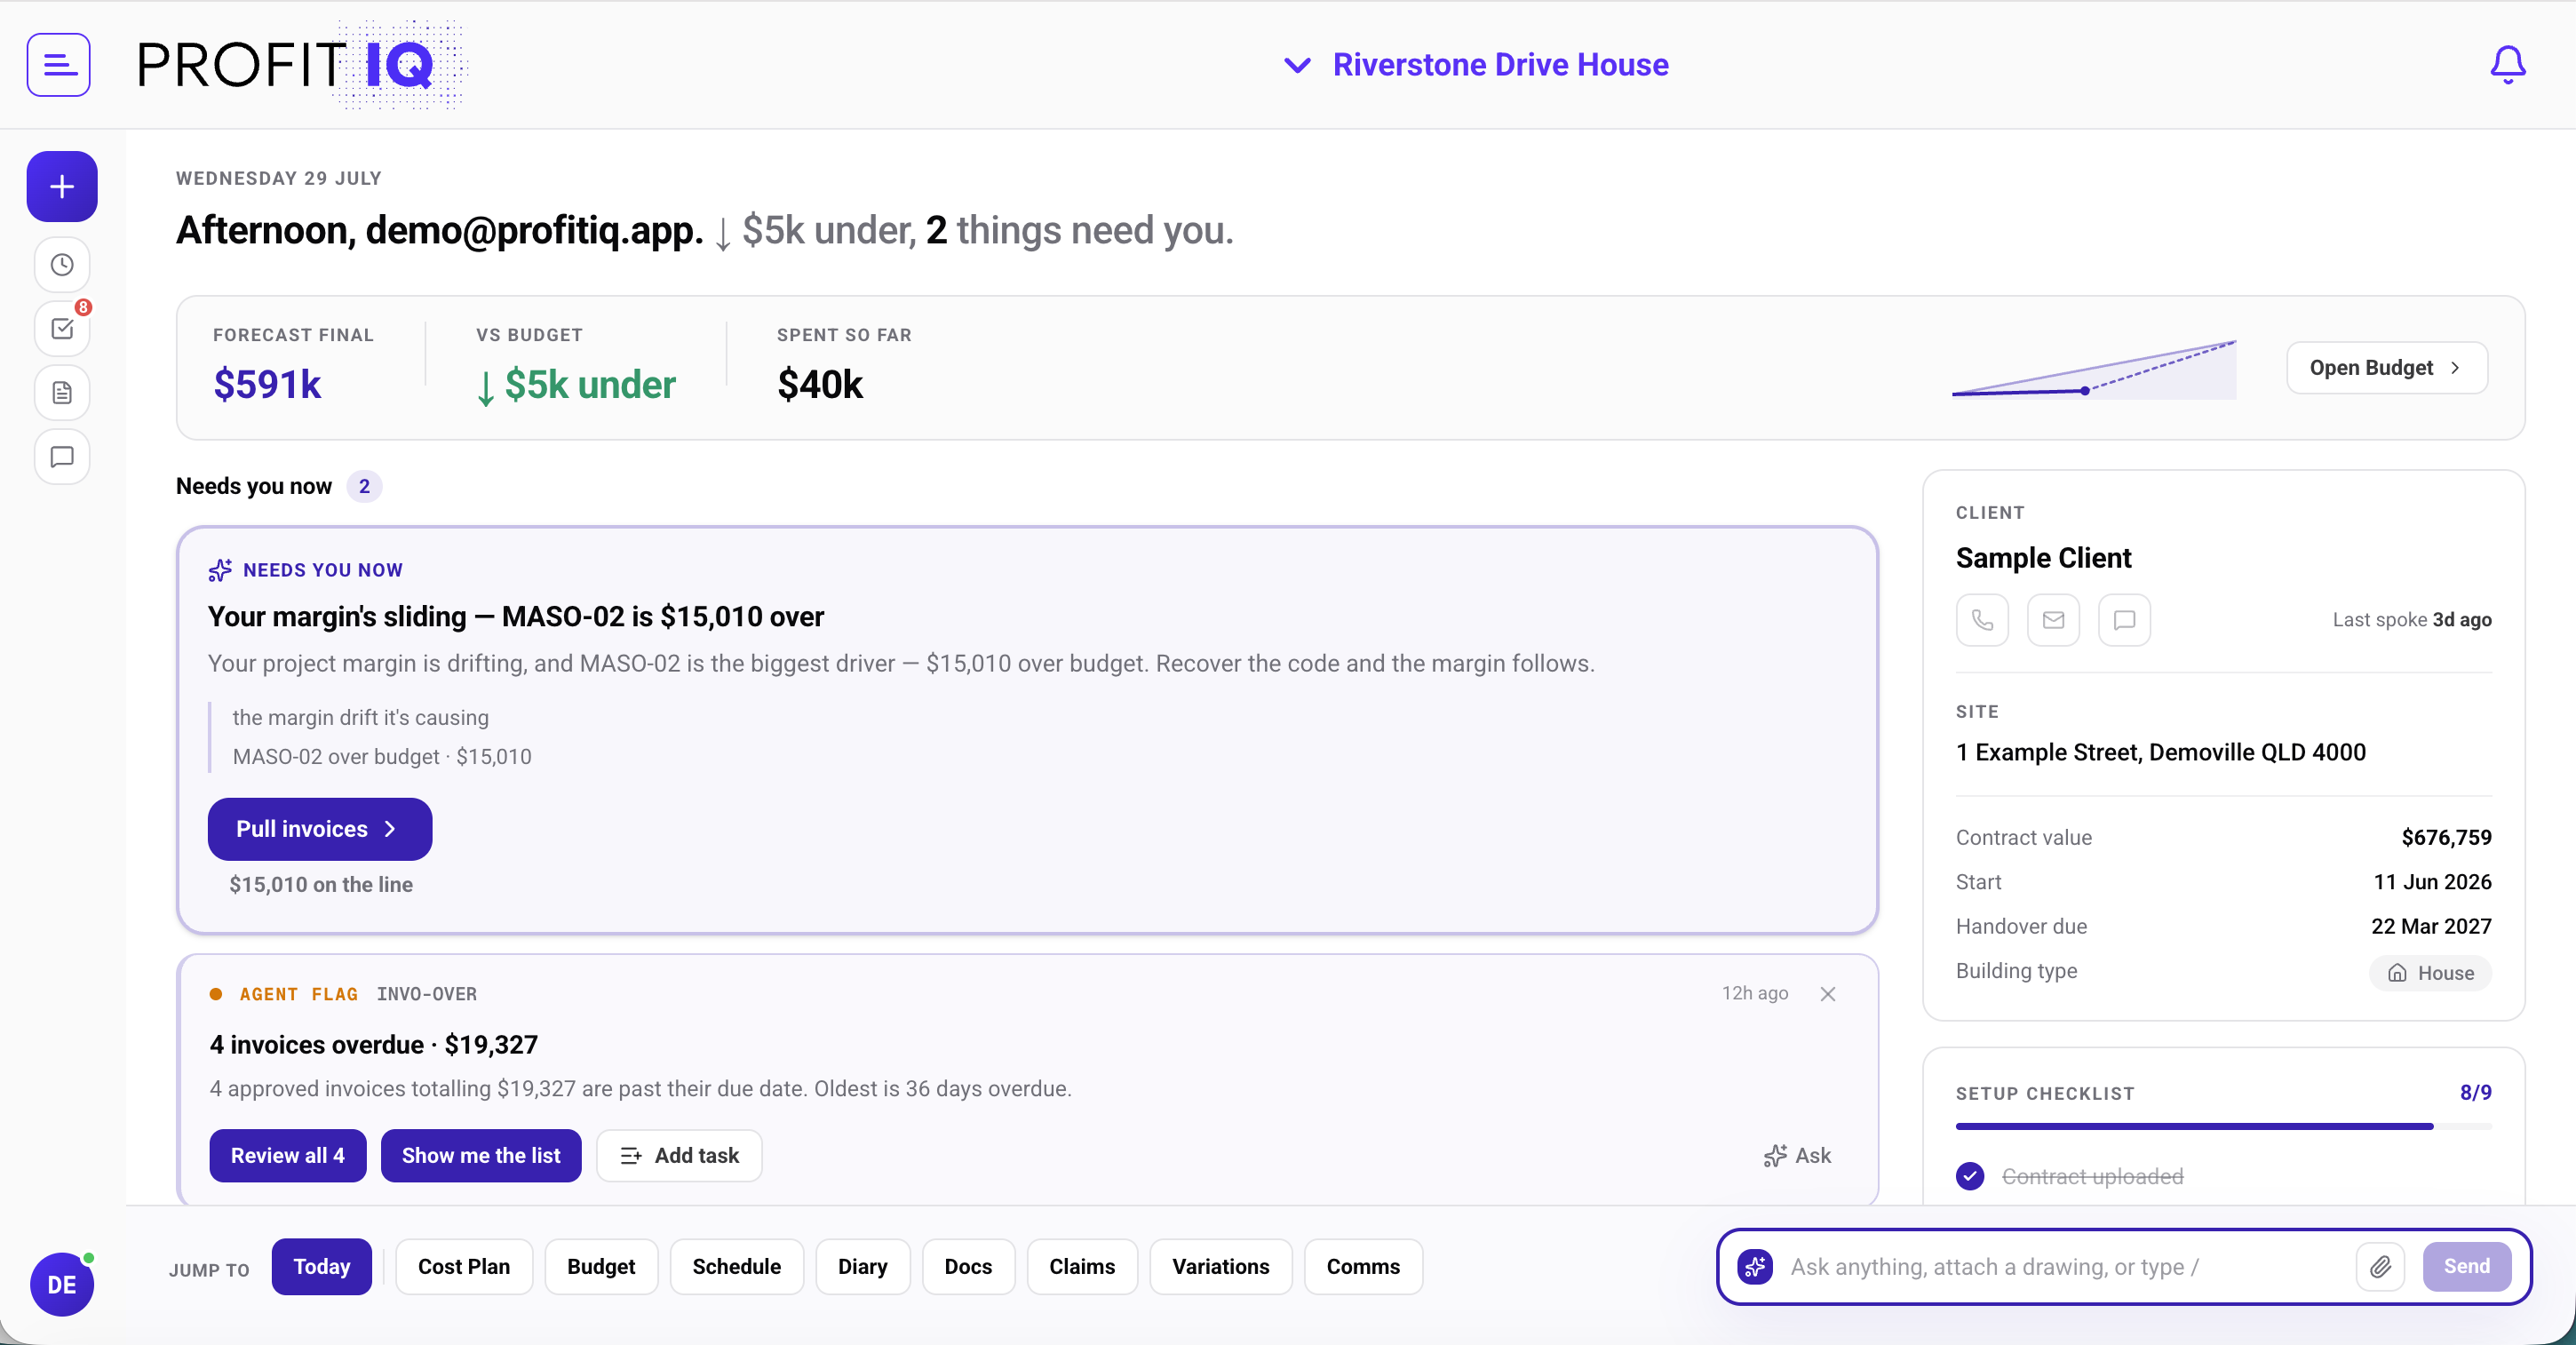Click the 11 Jun 2026 start date
2576x1345 pixels.
[x=2432, y=882]
